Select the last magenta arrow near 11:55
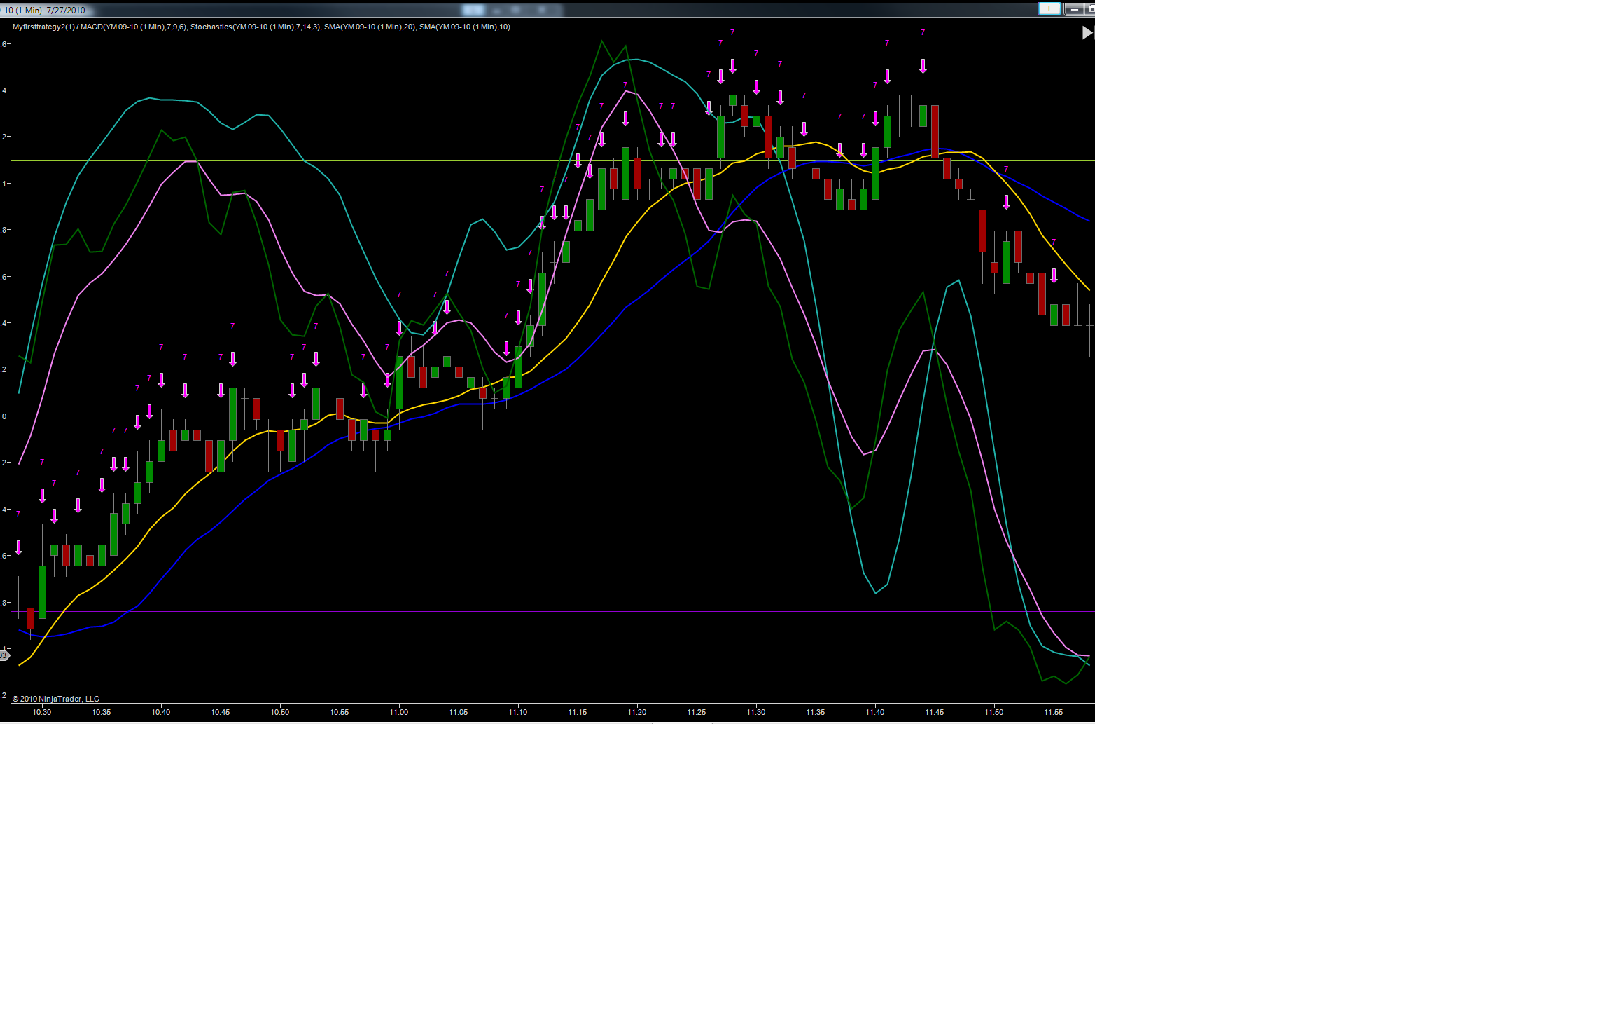This screenshot has width=1621, height=1033. [x=1053, y=275]
